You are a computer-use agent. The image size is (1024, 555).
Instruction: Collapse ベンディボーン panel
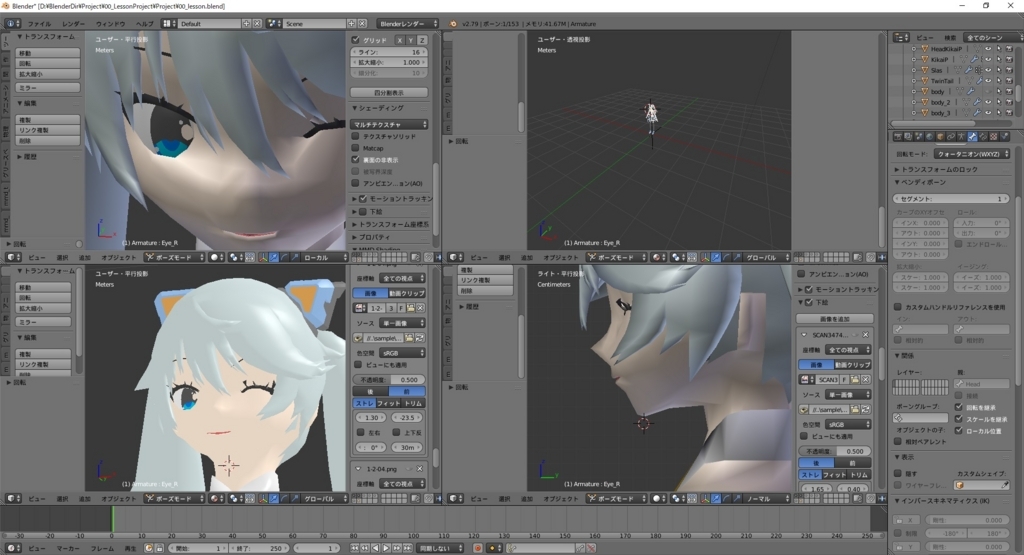pos(920,182)
